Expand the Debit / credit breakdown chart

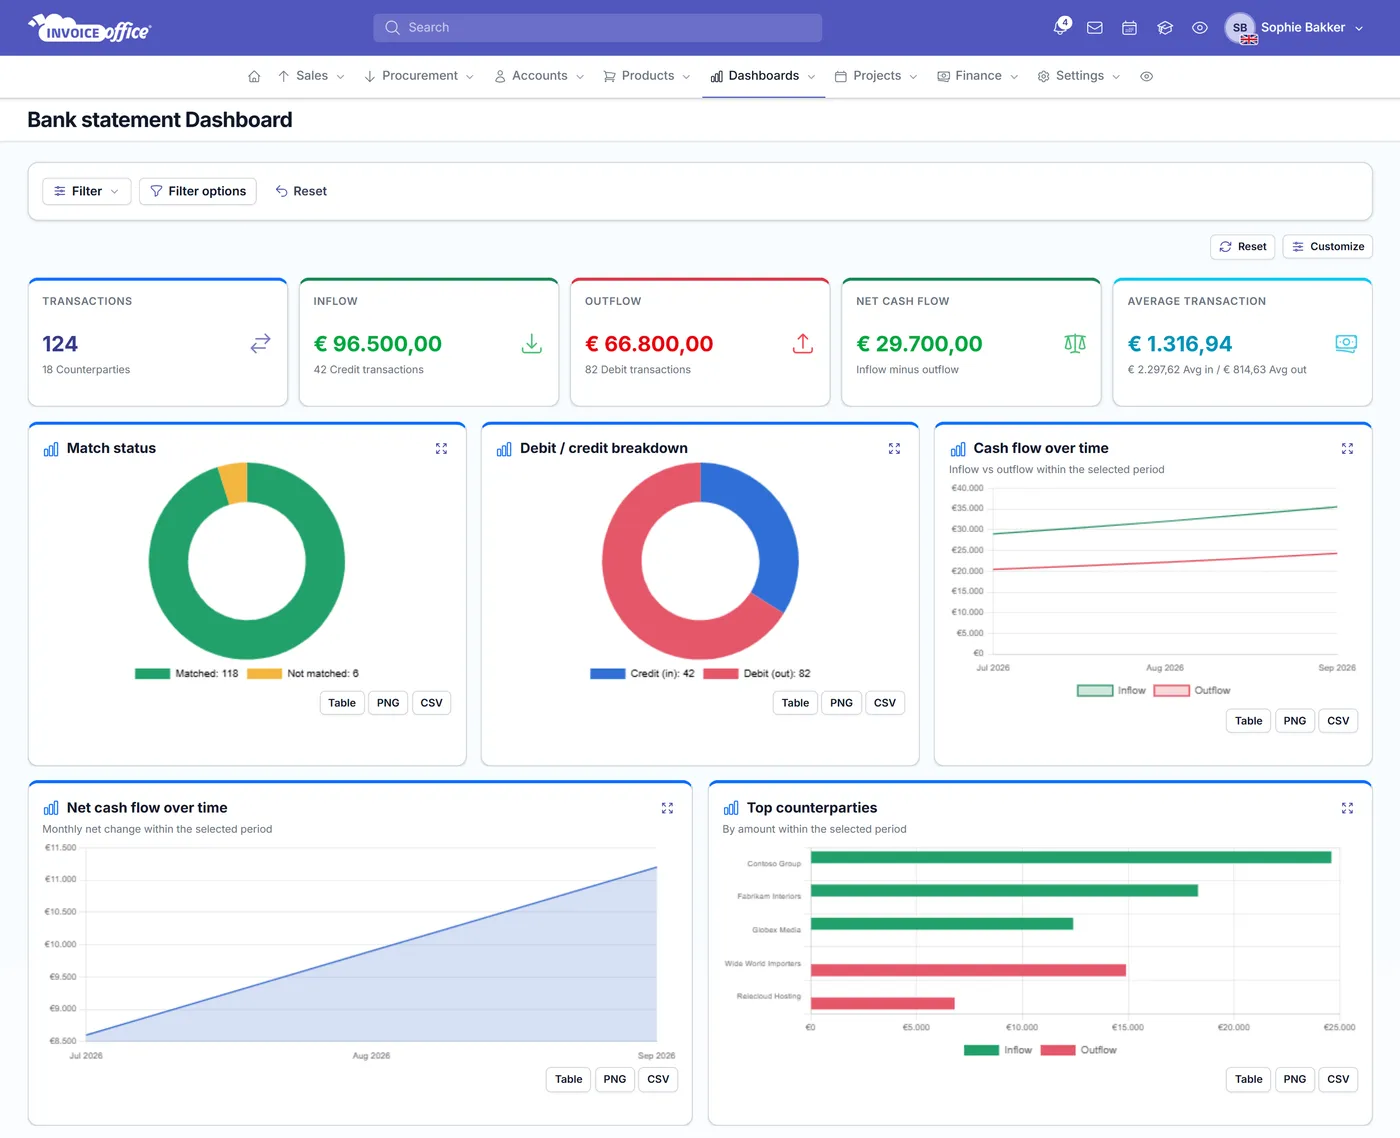[x=894, y=449]
